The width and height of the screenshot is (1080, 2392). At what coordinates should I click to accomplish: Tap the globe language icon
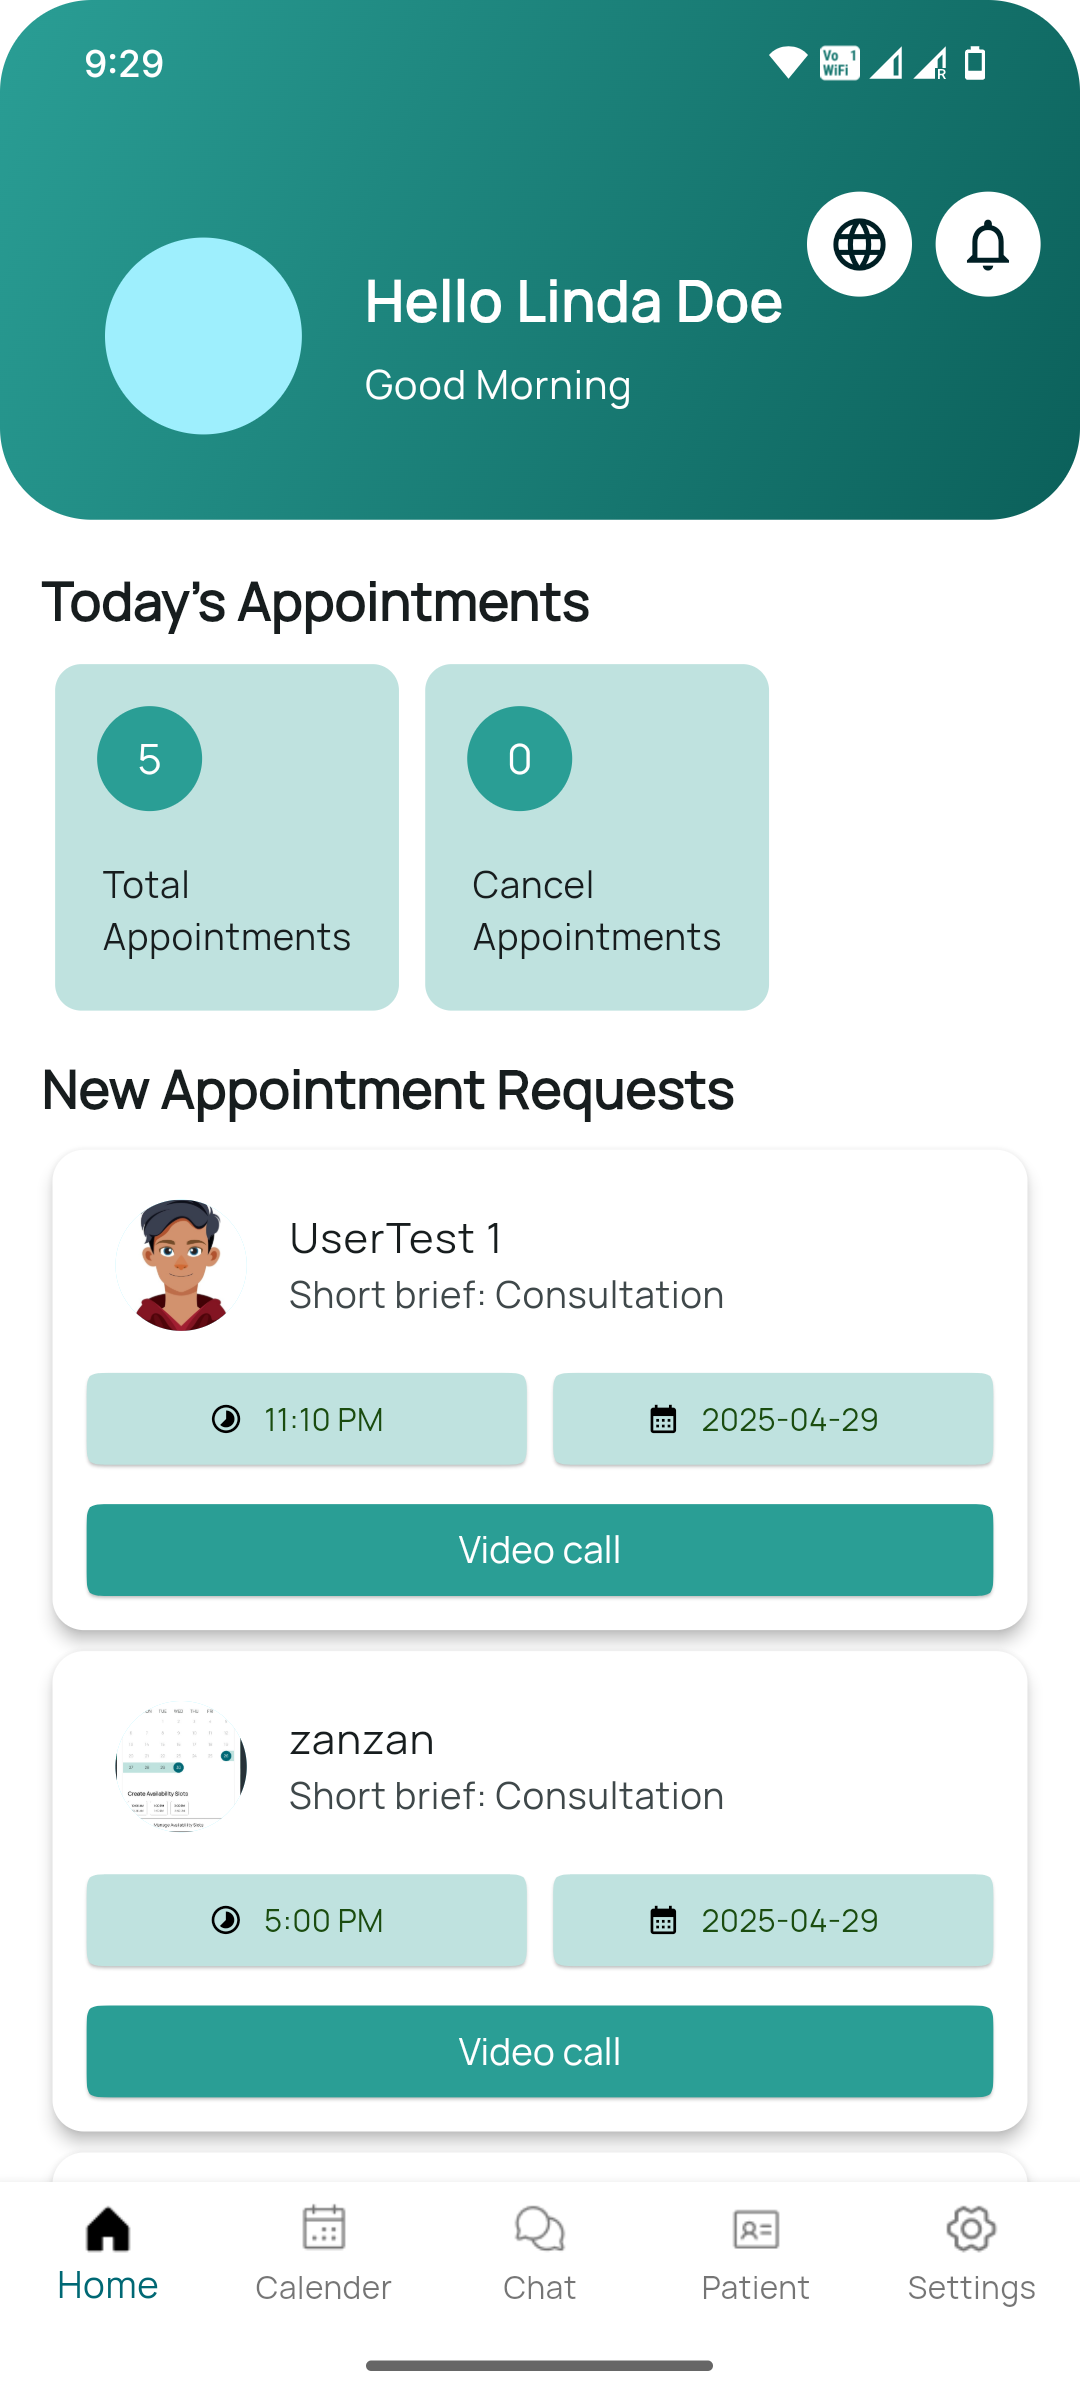tap(859, 244)
